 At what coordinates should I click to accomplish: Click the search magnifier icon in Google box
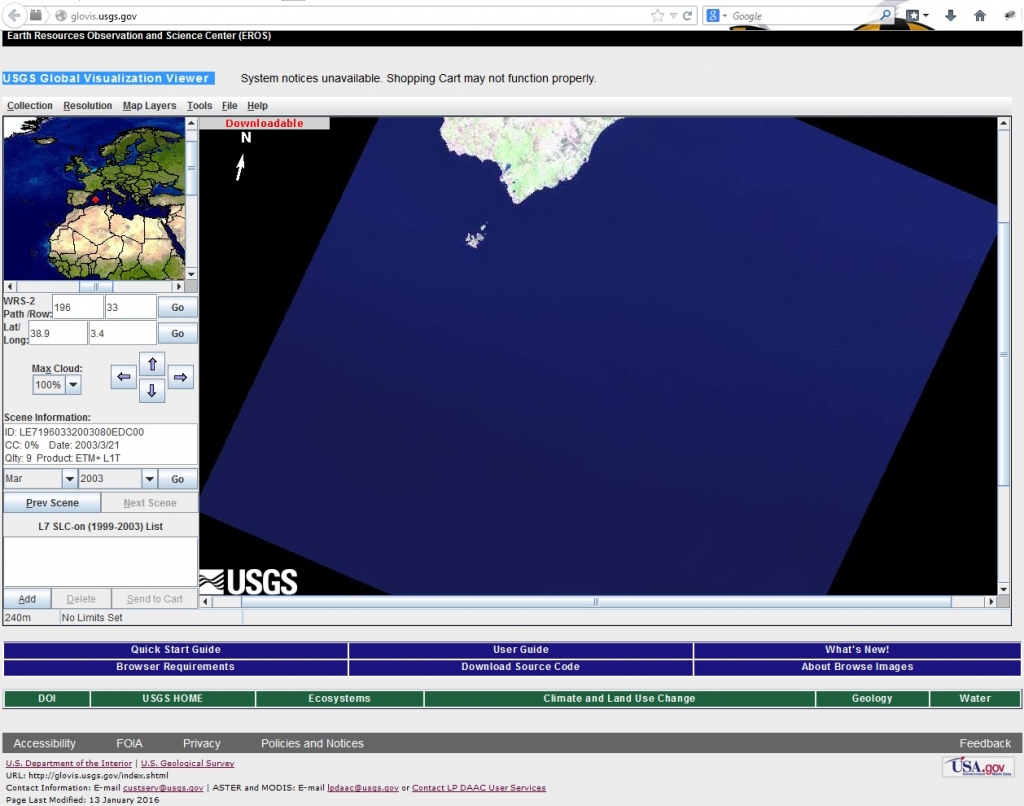pos(886,16)
